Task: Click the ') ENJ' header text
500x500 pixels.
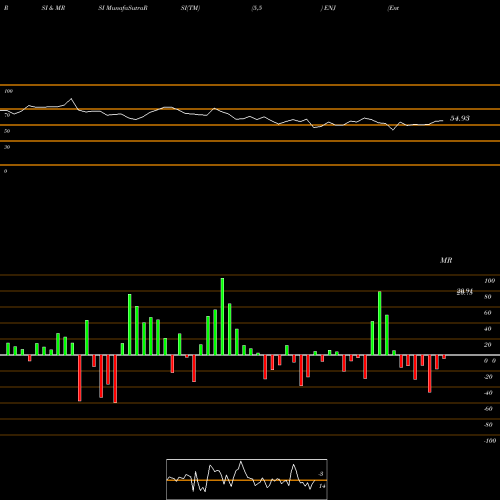Action: point(328,8)
